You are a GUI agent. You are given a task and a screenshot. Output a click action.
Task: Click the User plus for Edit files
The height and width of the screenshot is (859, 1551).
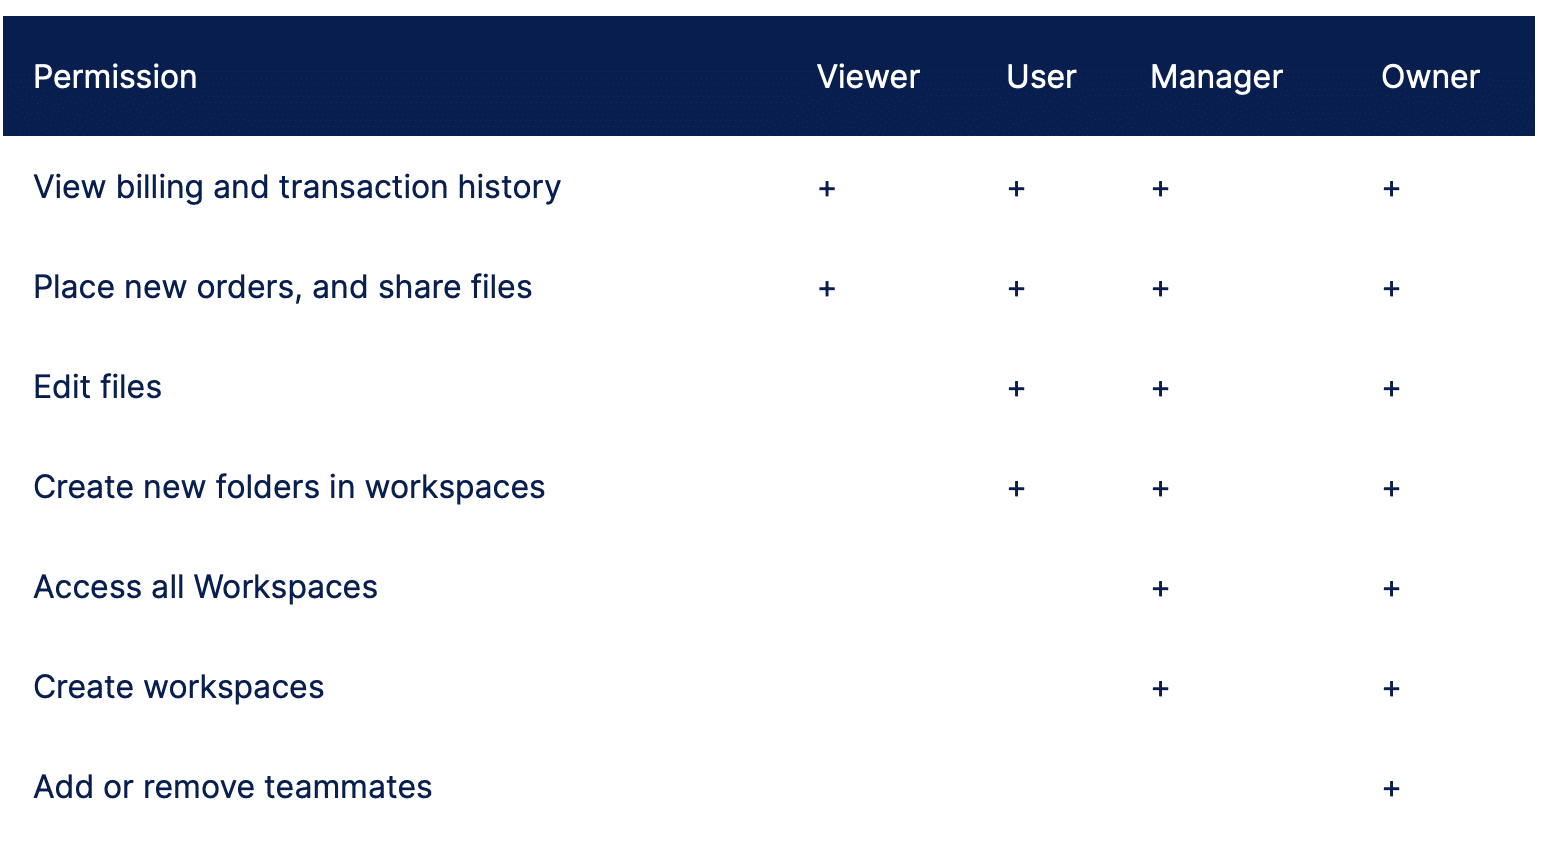1016,389
